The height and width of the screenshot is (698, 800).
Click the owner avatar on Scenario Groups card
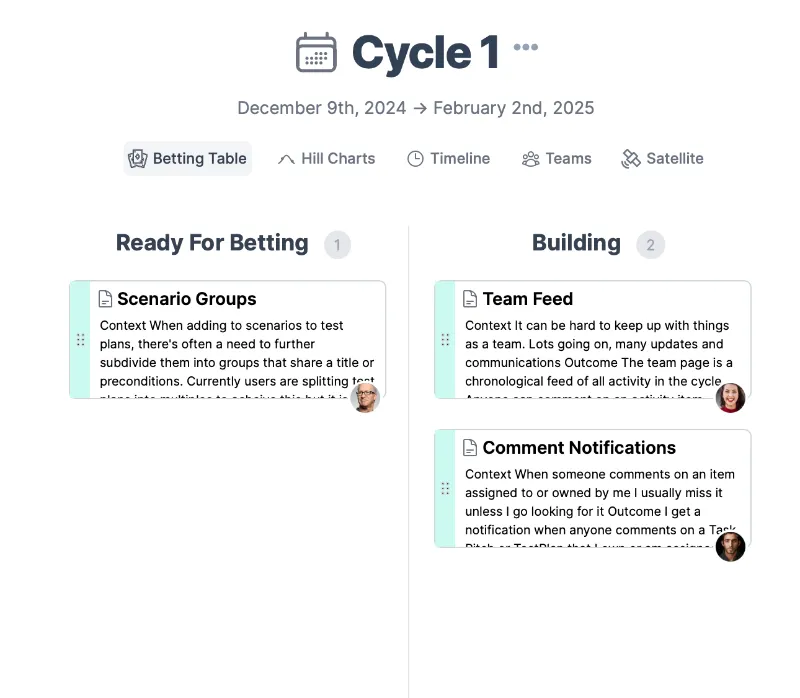pyautogui.click(x=365, y=398)
